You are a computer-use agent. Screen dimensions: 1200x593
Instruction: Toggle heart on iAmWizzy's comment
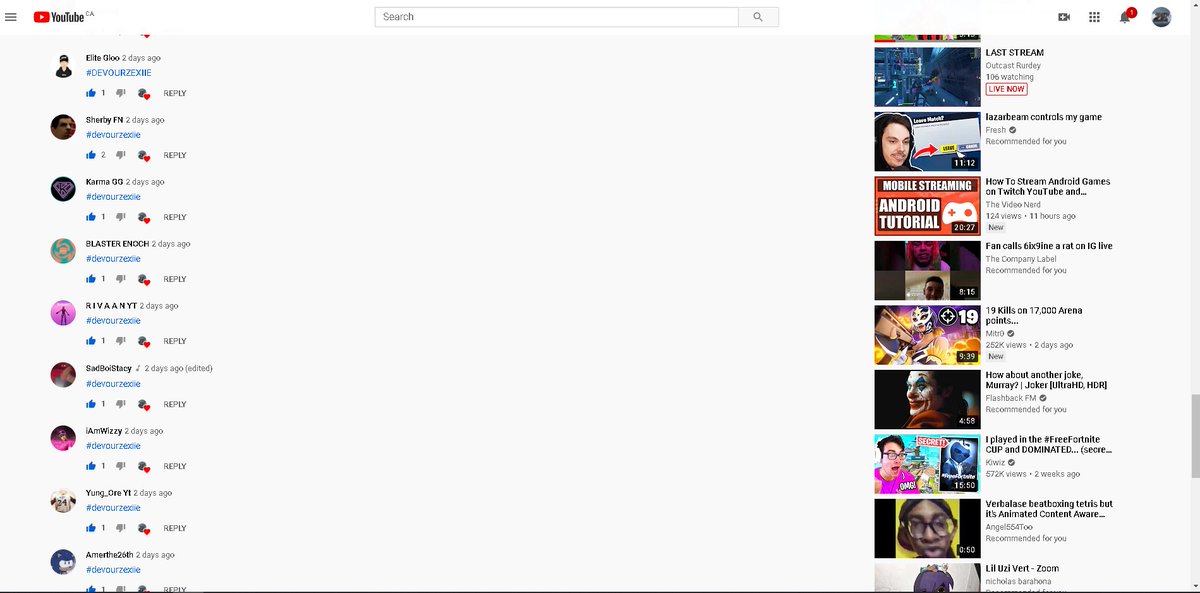(144, 467)
